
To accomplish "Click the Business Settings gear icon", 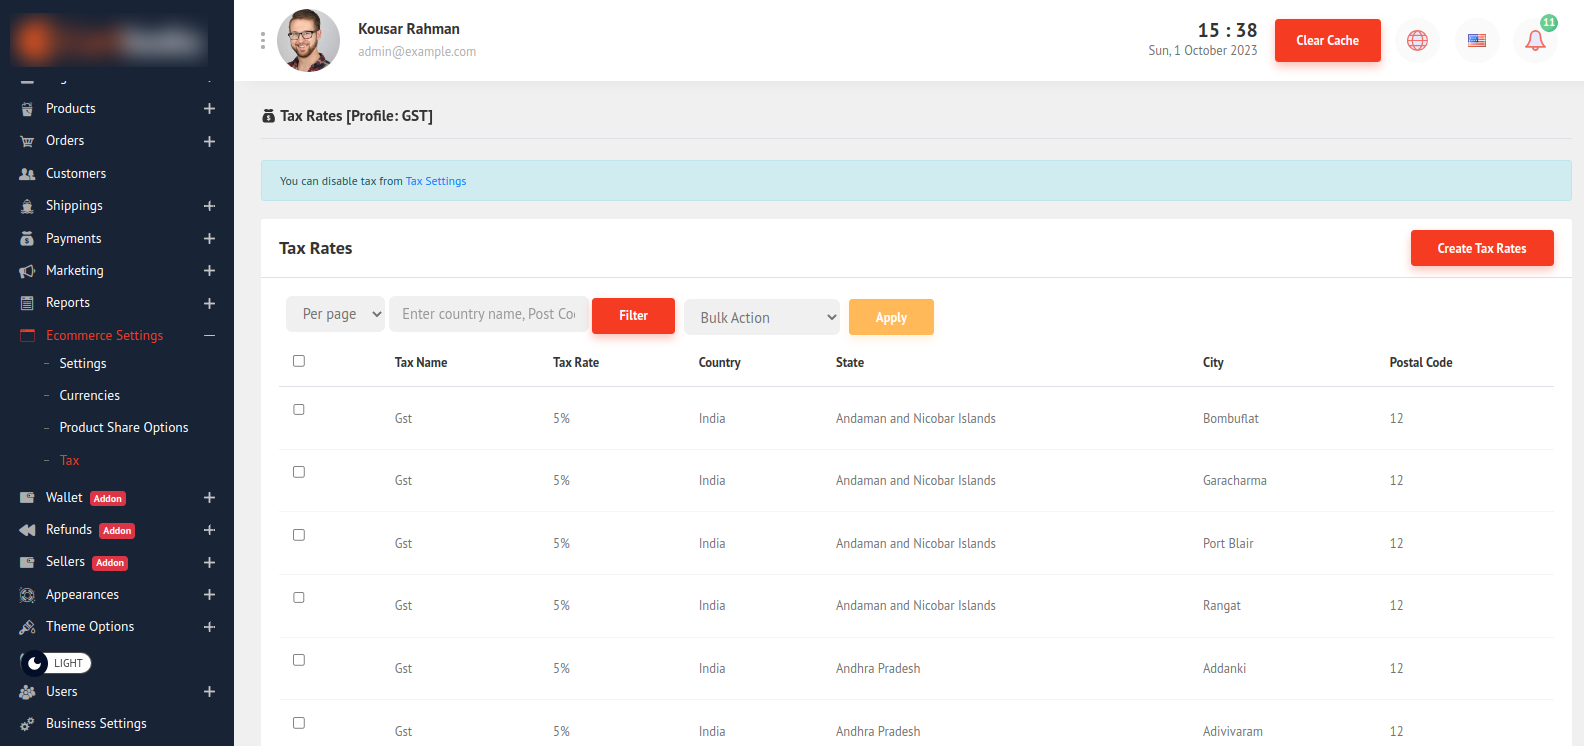I will click(x=27, y=724).
